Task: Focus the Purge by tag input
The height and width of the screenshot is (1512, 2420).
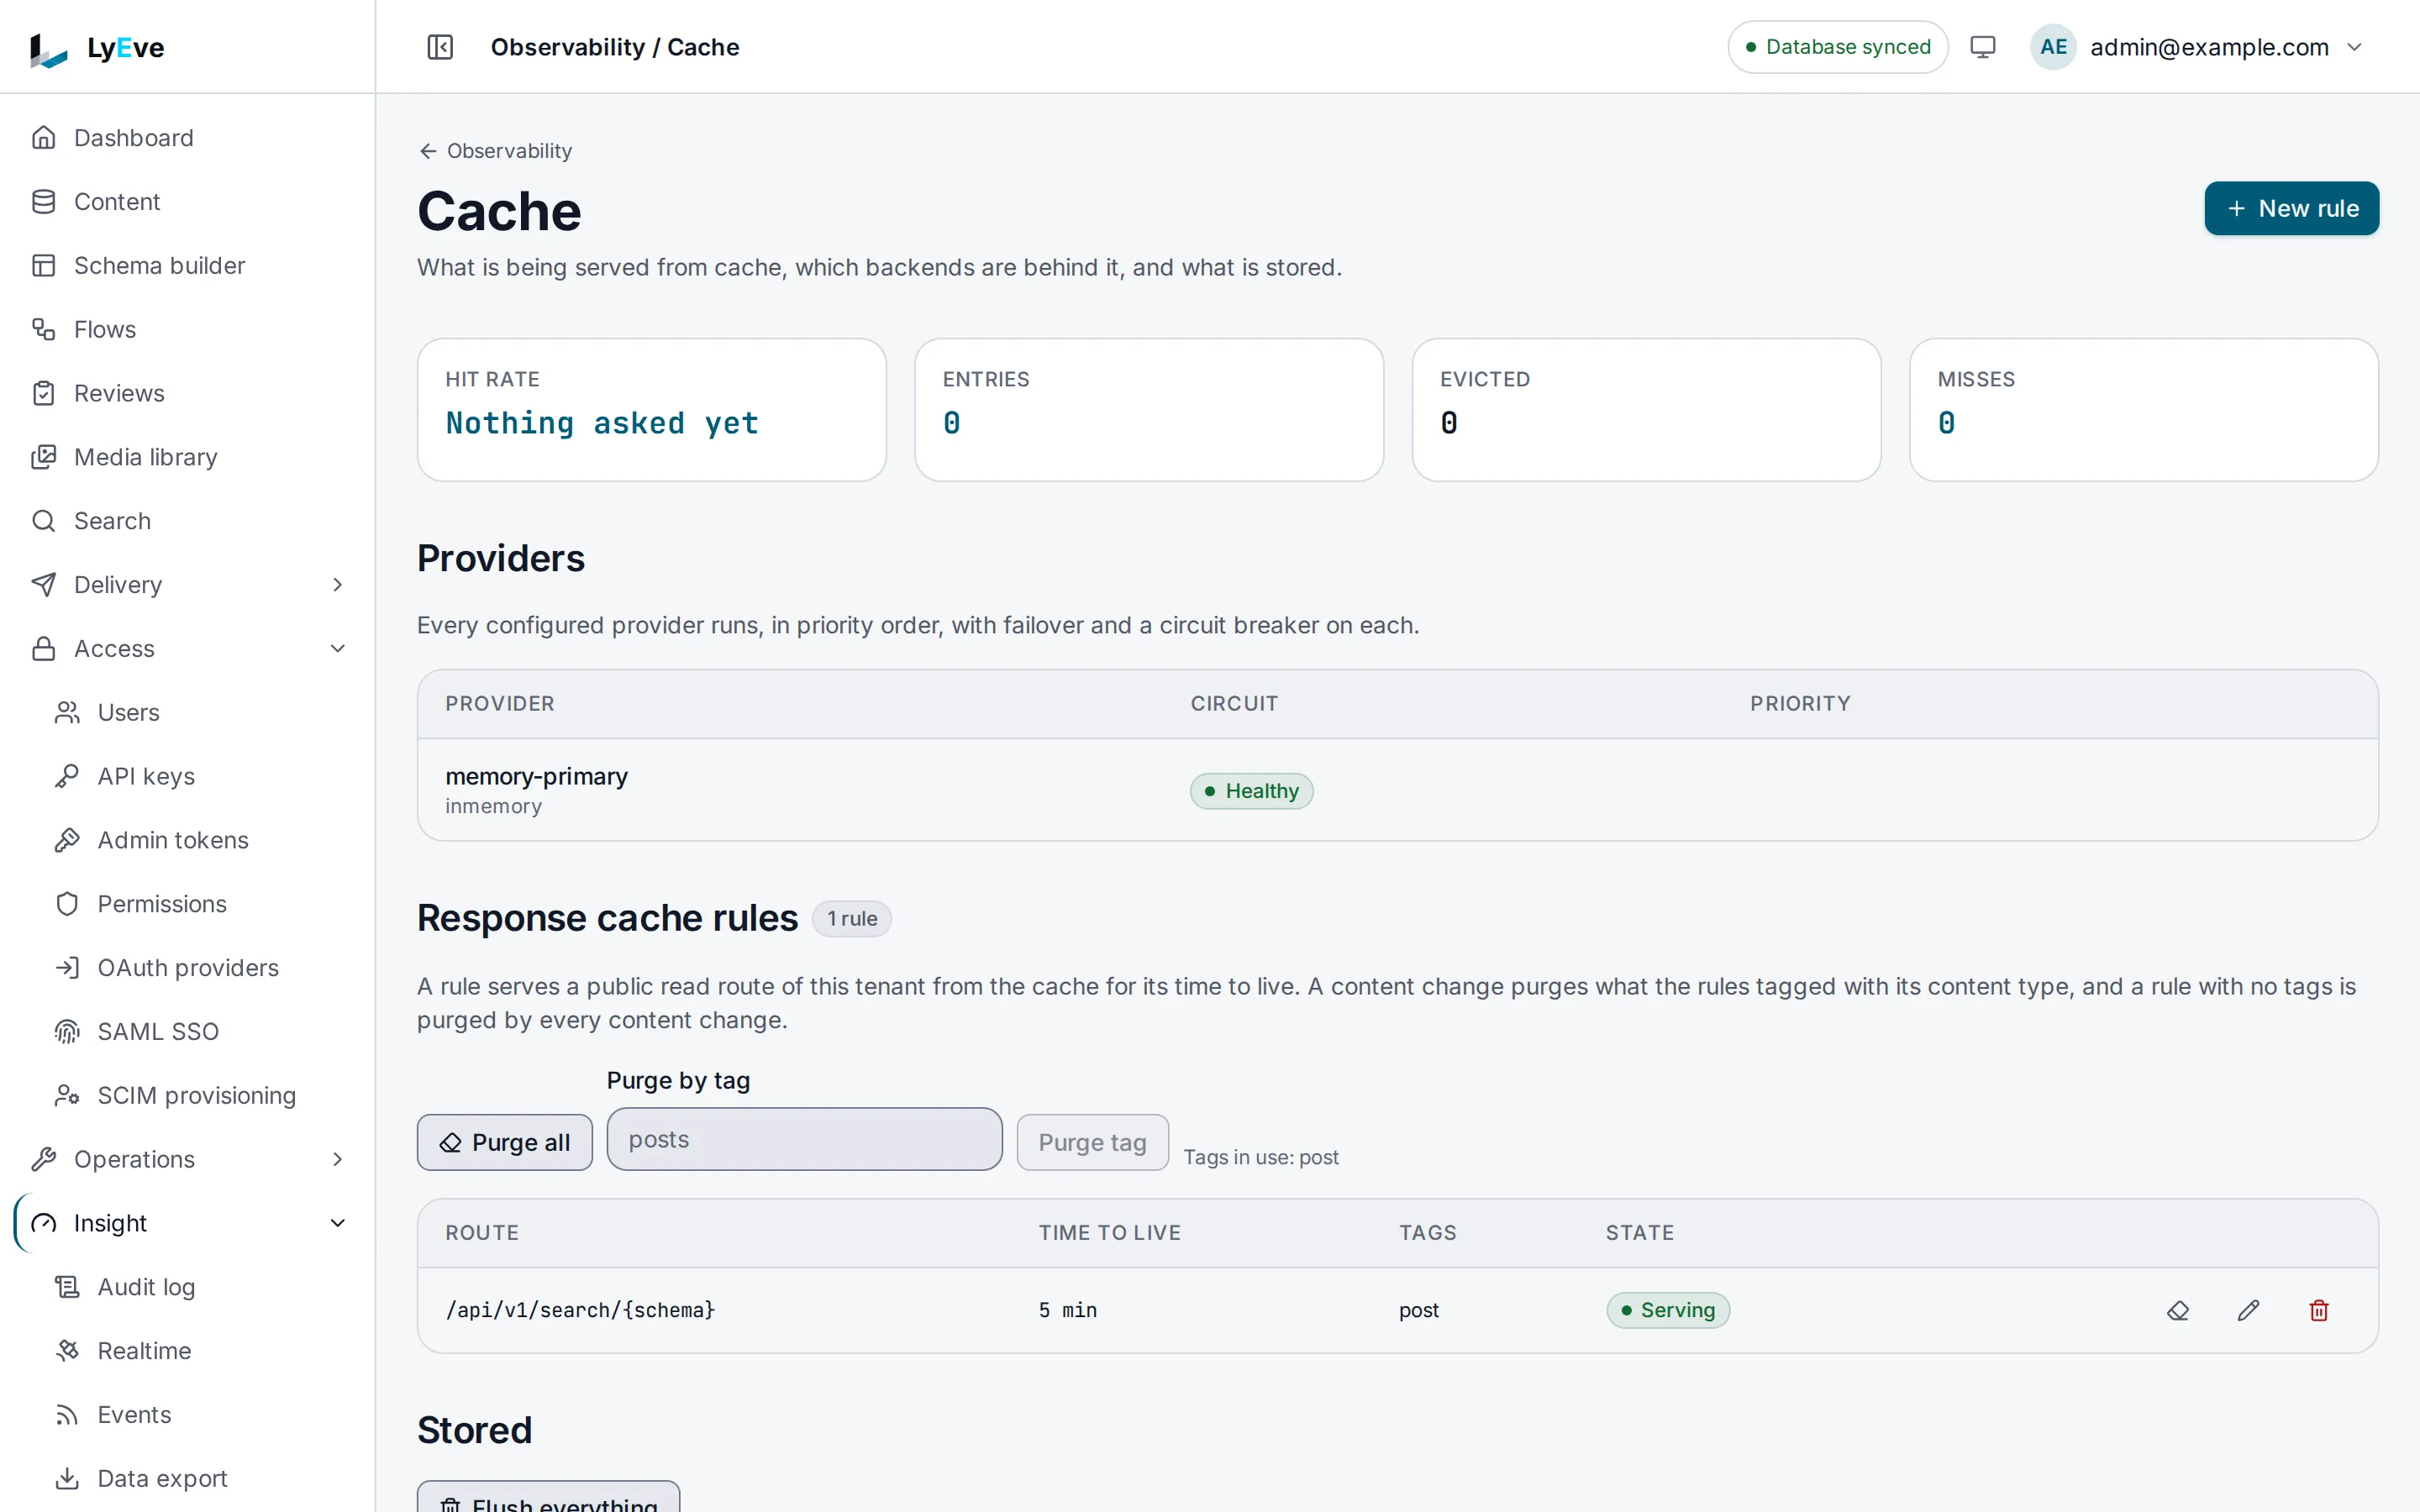Action: [804, 1139]
